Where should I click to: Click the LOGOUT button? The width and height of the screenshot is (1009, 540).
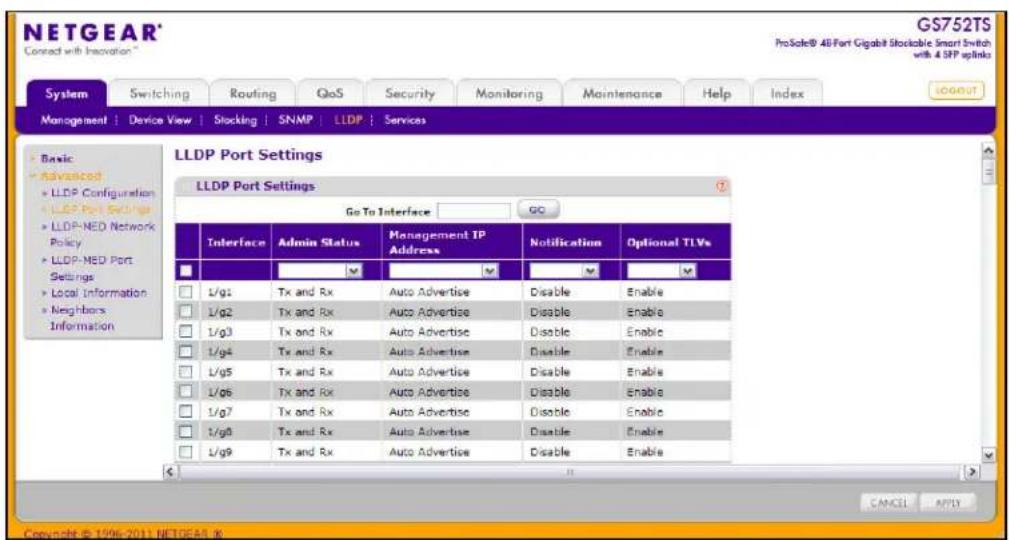pyautogui.click(x=956, y=91)
